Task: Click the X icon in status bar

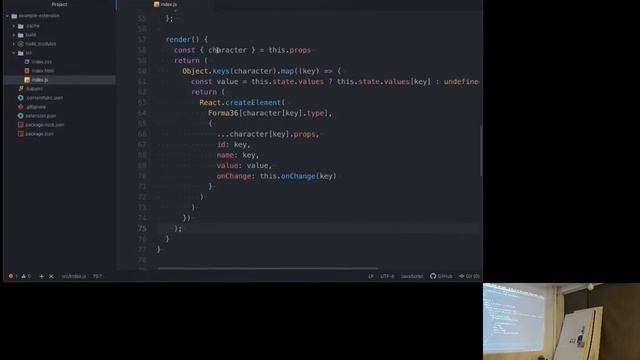Action: click(x=51, y=276)
